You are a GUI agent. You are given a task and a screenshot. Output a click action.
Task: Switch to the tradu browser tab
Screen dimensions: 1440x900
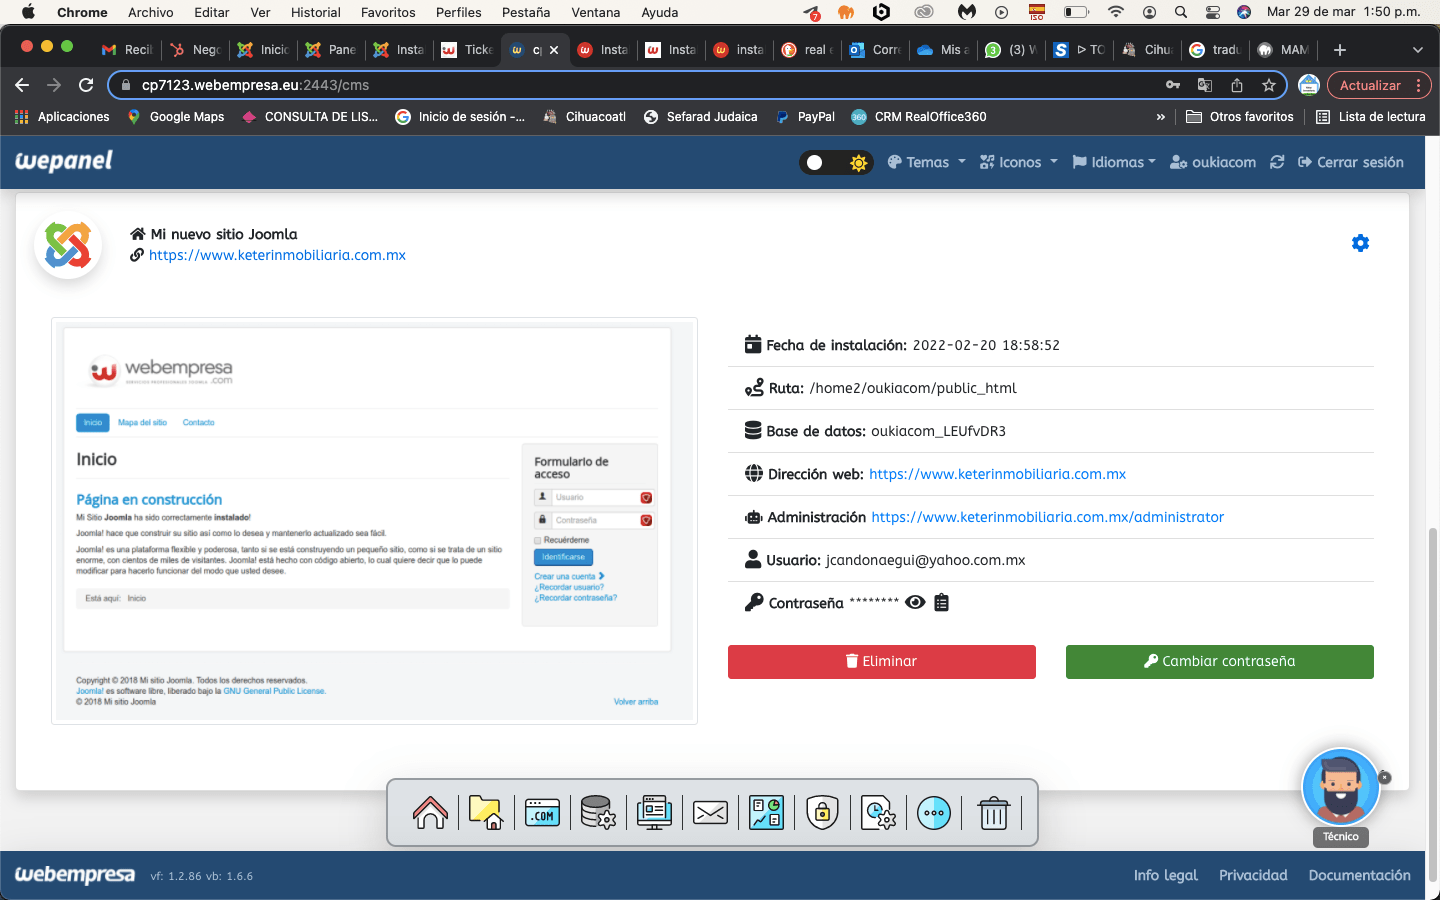(x=1216, y=49)
